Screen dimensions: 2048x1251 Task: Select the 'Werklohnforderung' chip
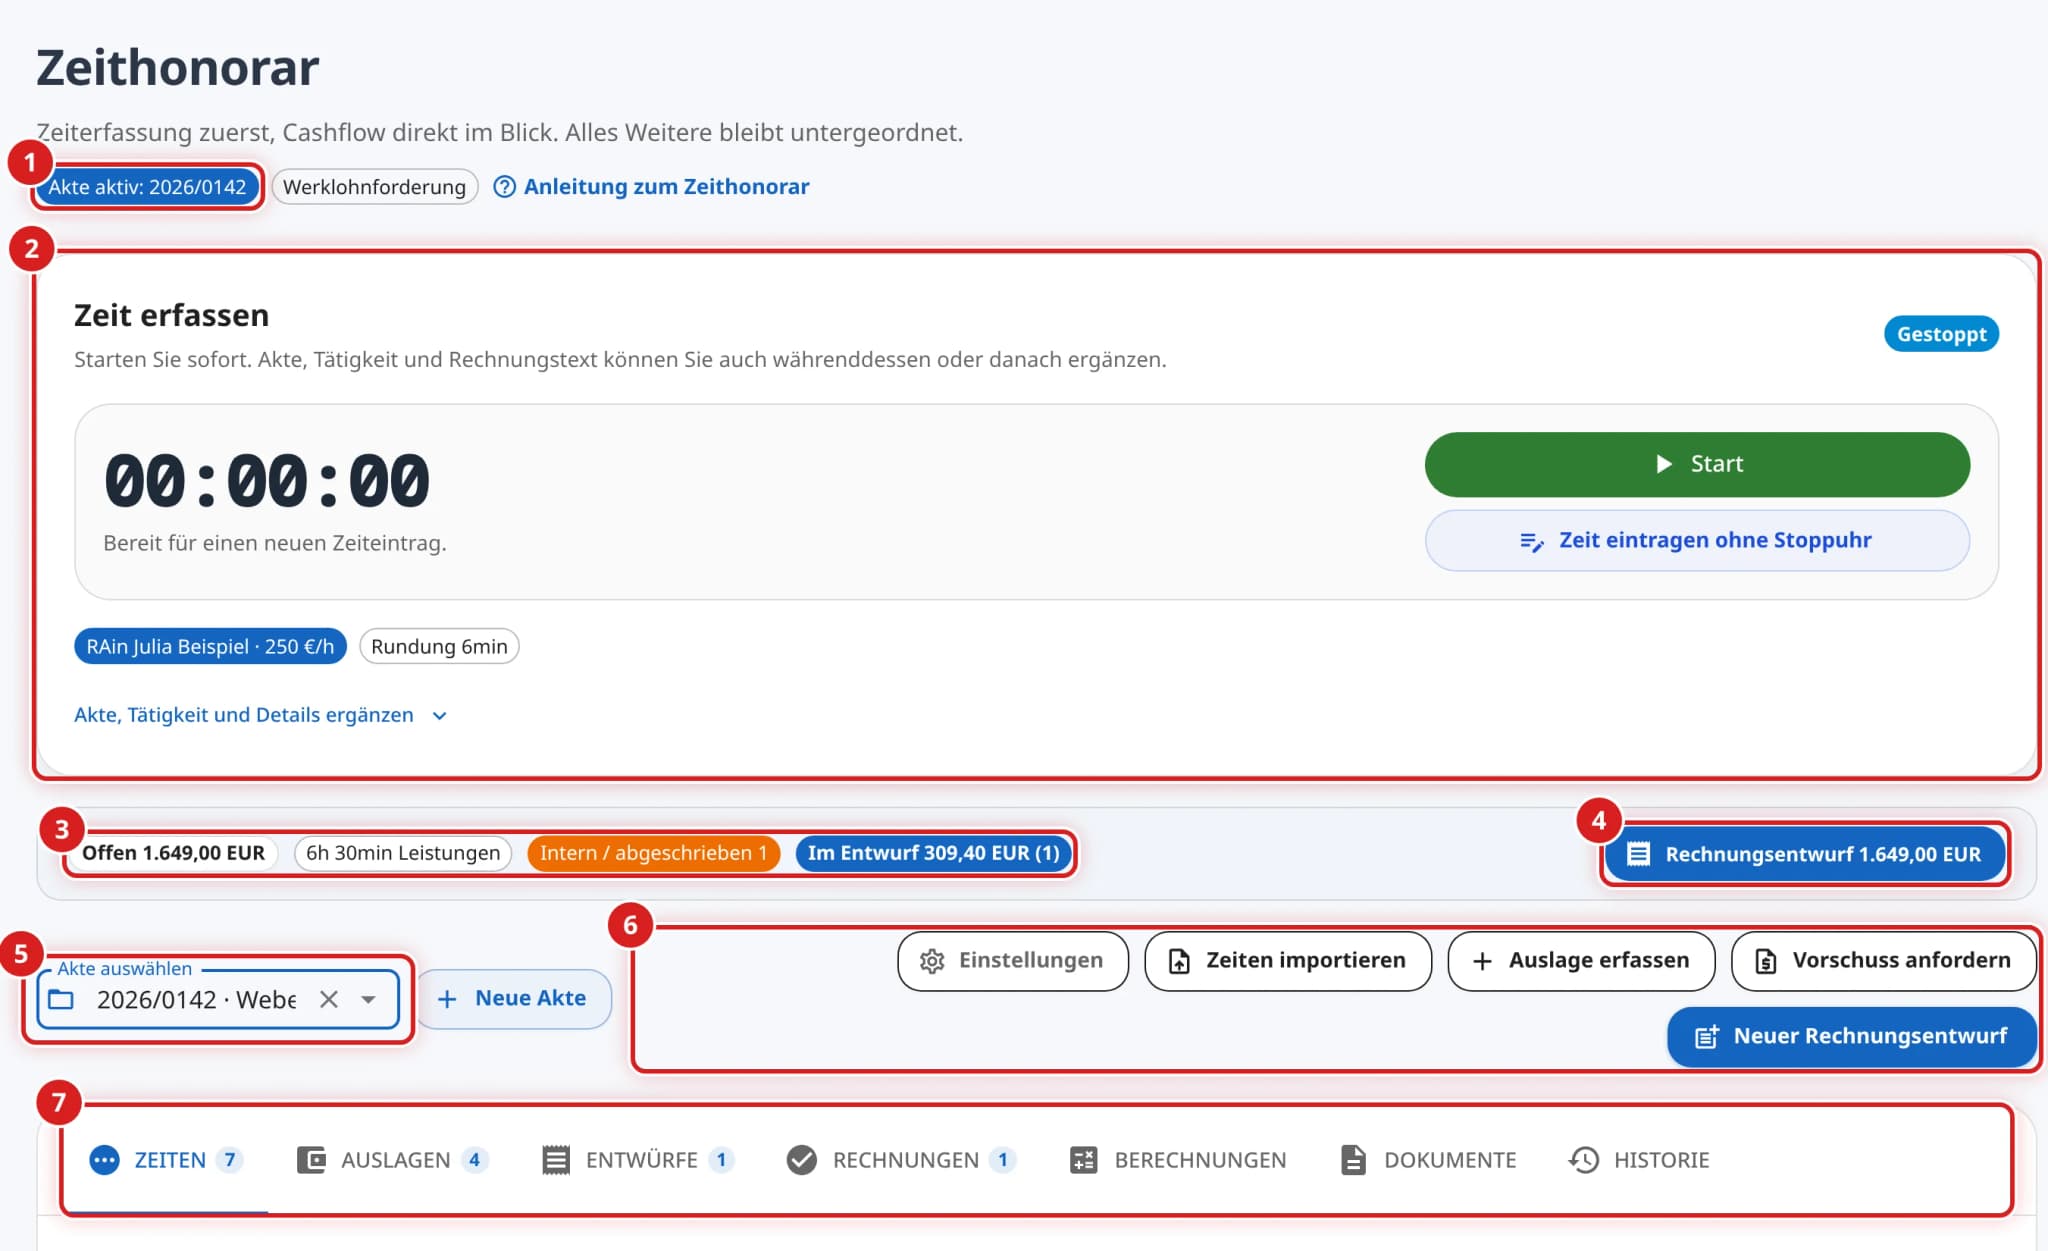coord(374,187)
